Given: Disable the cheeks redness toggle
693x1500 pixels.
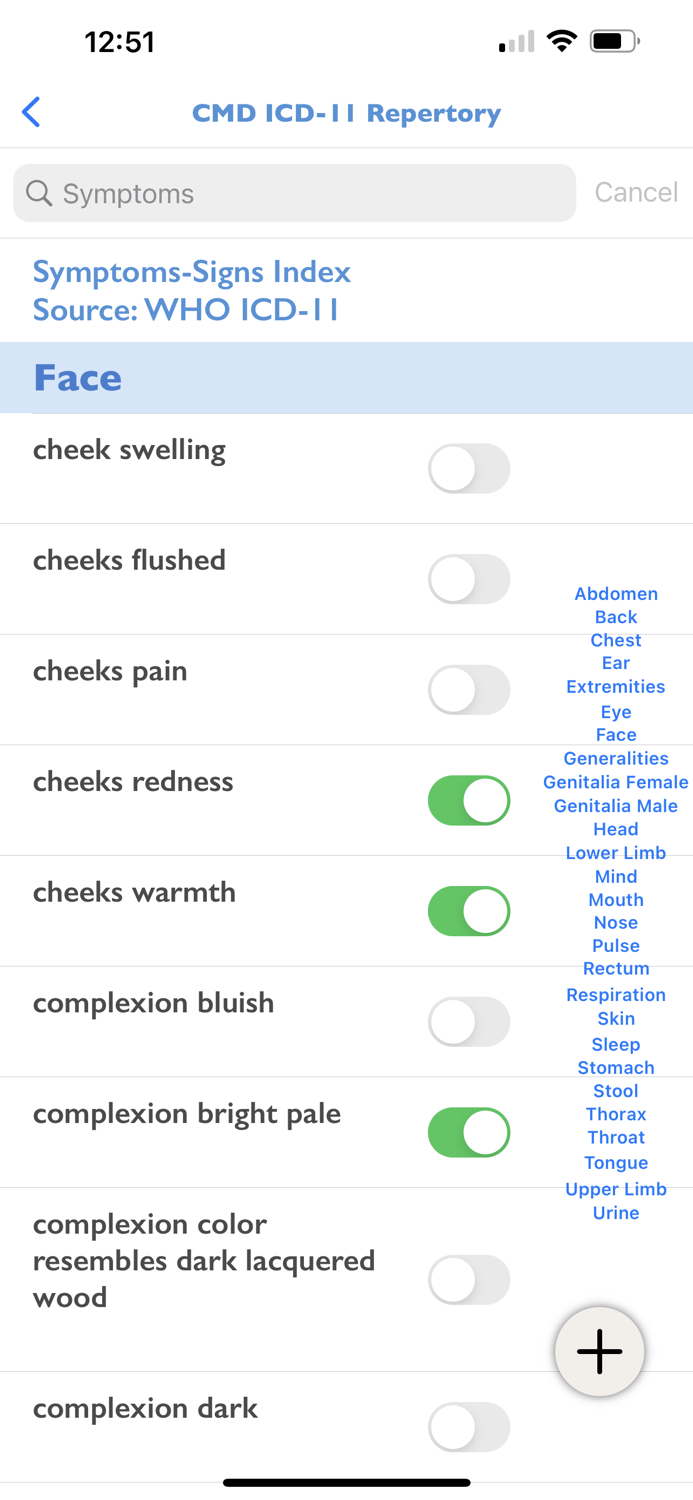Looking at the screenshot, I should pos(469,800).
